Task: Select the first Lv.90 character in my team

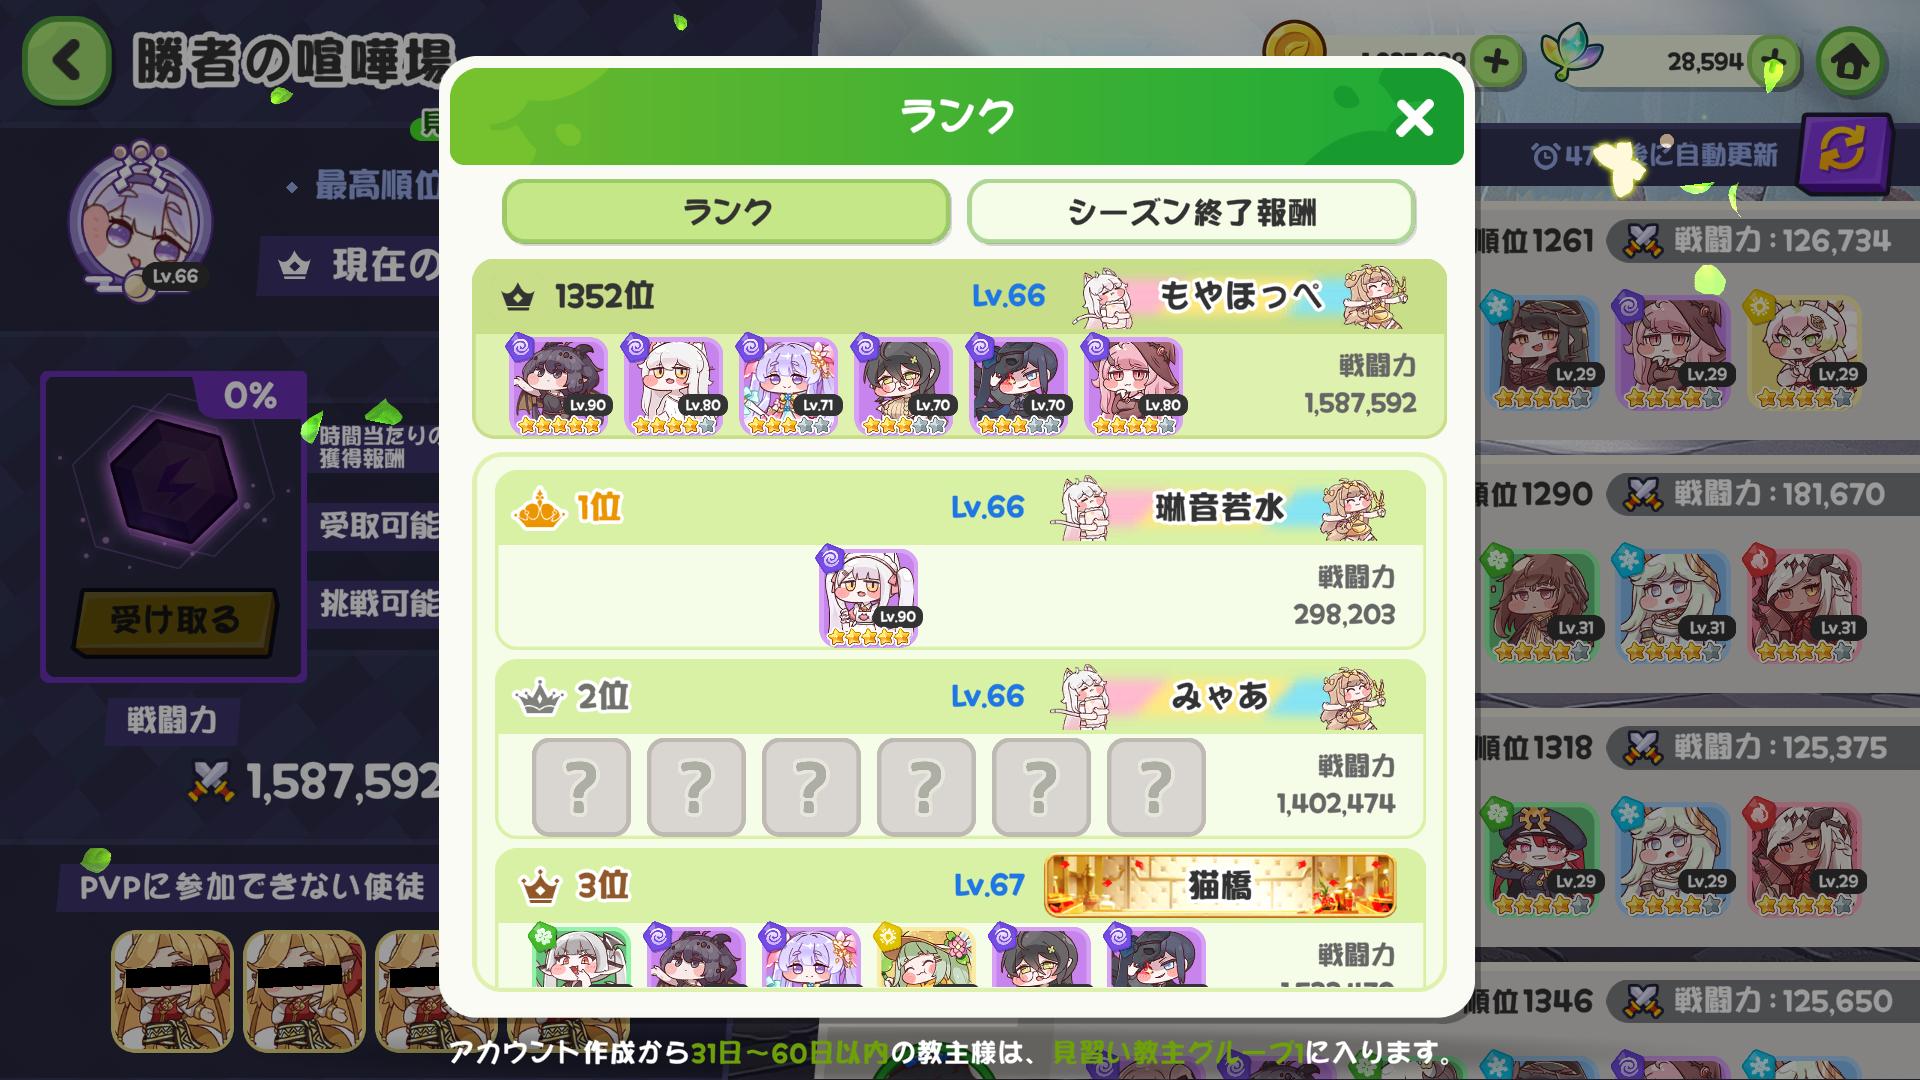Action: (558, 386)
